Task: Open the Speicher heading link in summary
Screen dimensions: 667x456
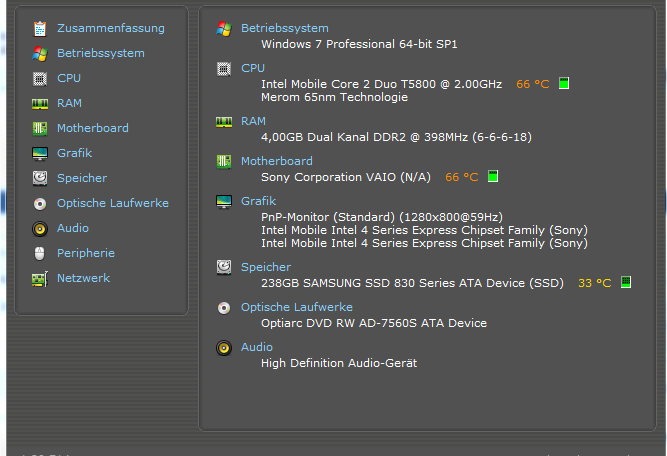Action: 266,267
